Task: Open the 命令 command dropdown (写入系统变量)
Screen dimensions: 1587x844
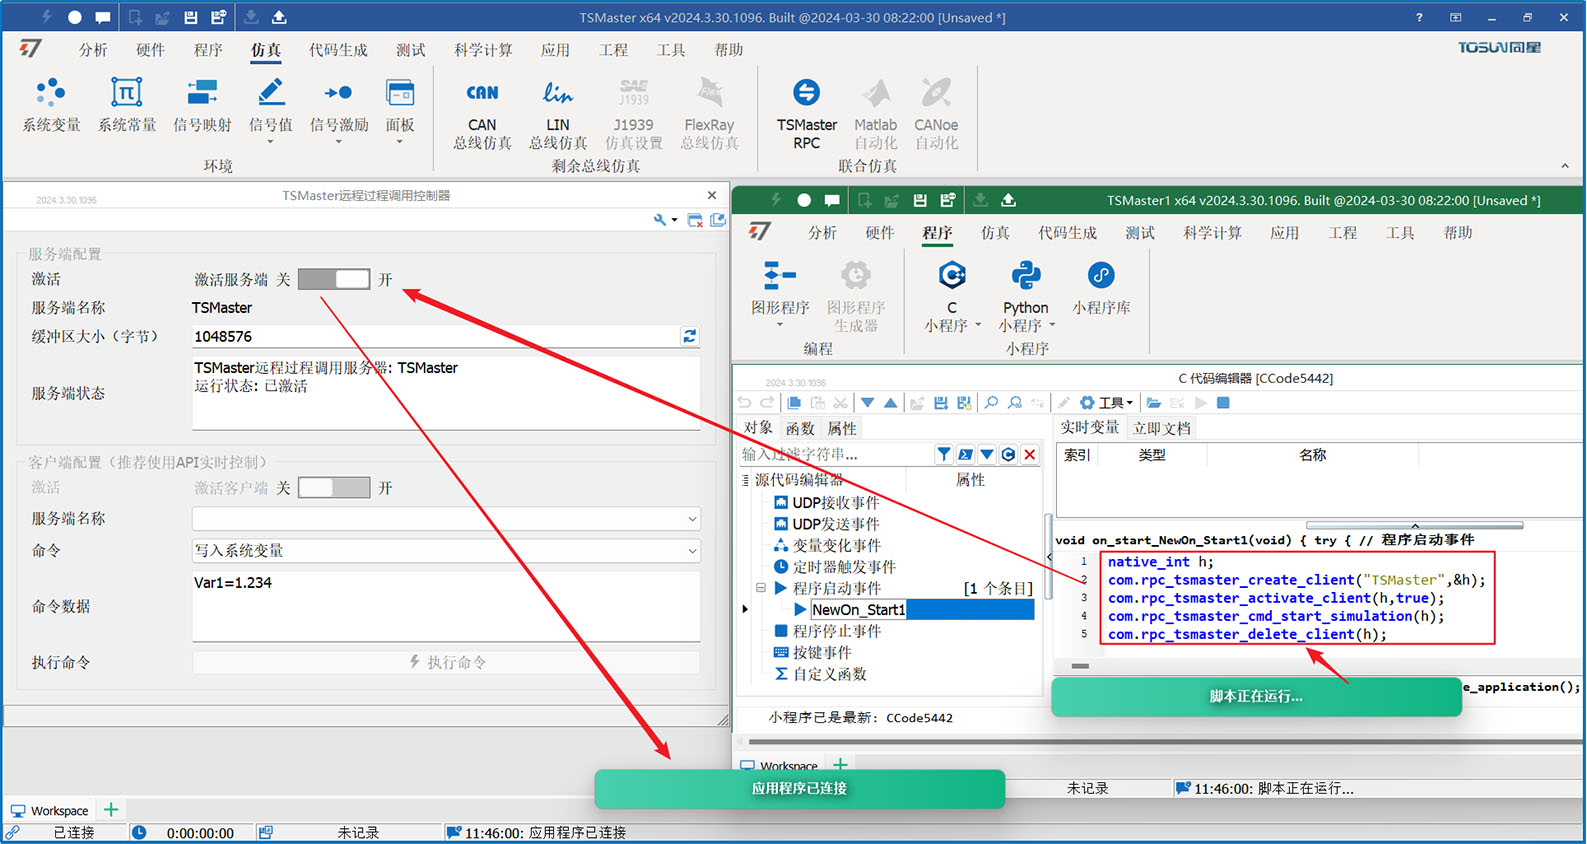Action: pyautogui.click(x=446, y=550)
